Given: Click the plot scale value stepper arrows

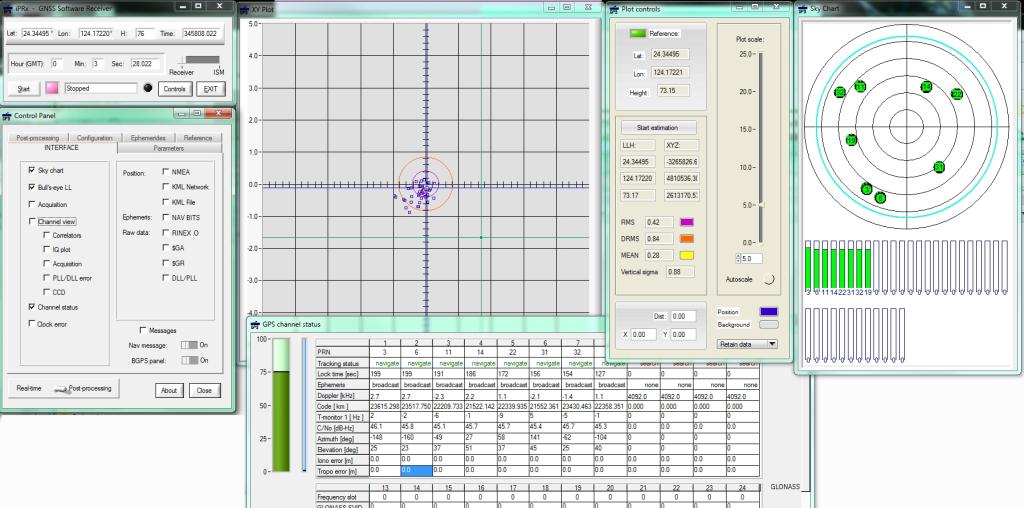Looking at the screenshot, I should coord(738,259).
